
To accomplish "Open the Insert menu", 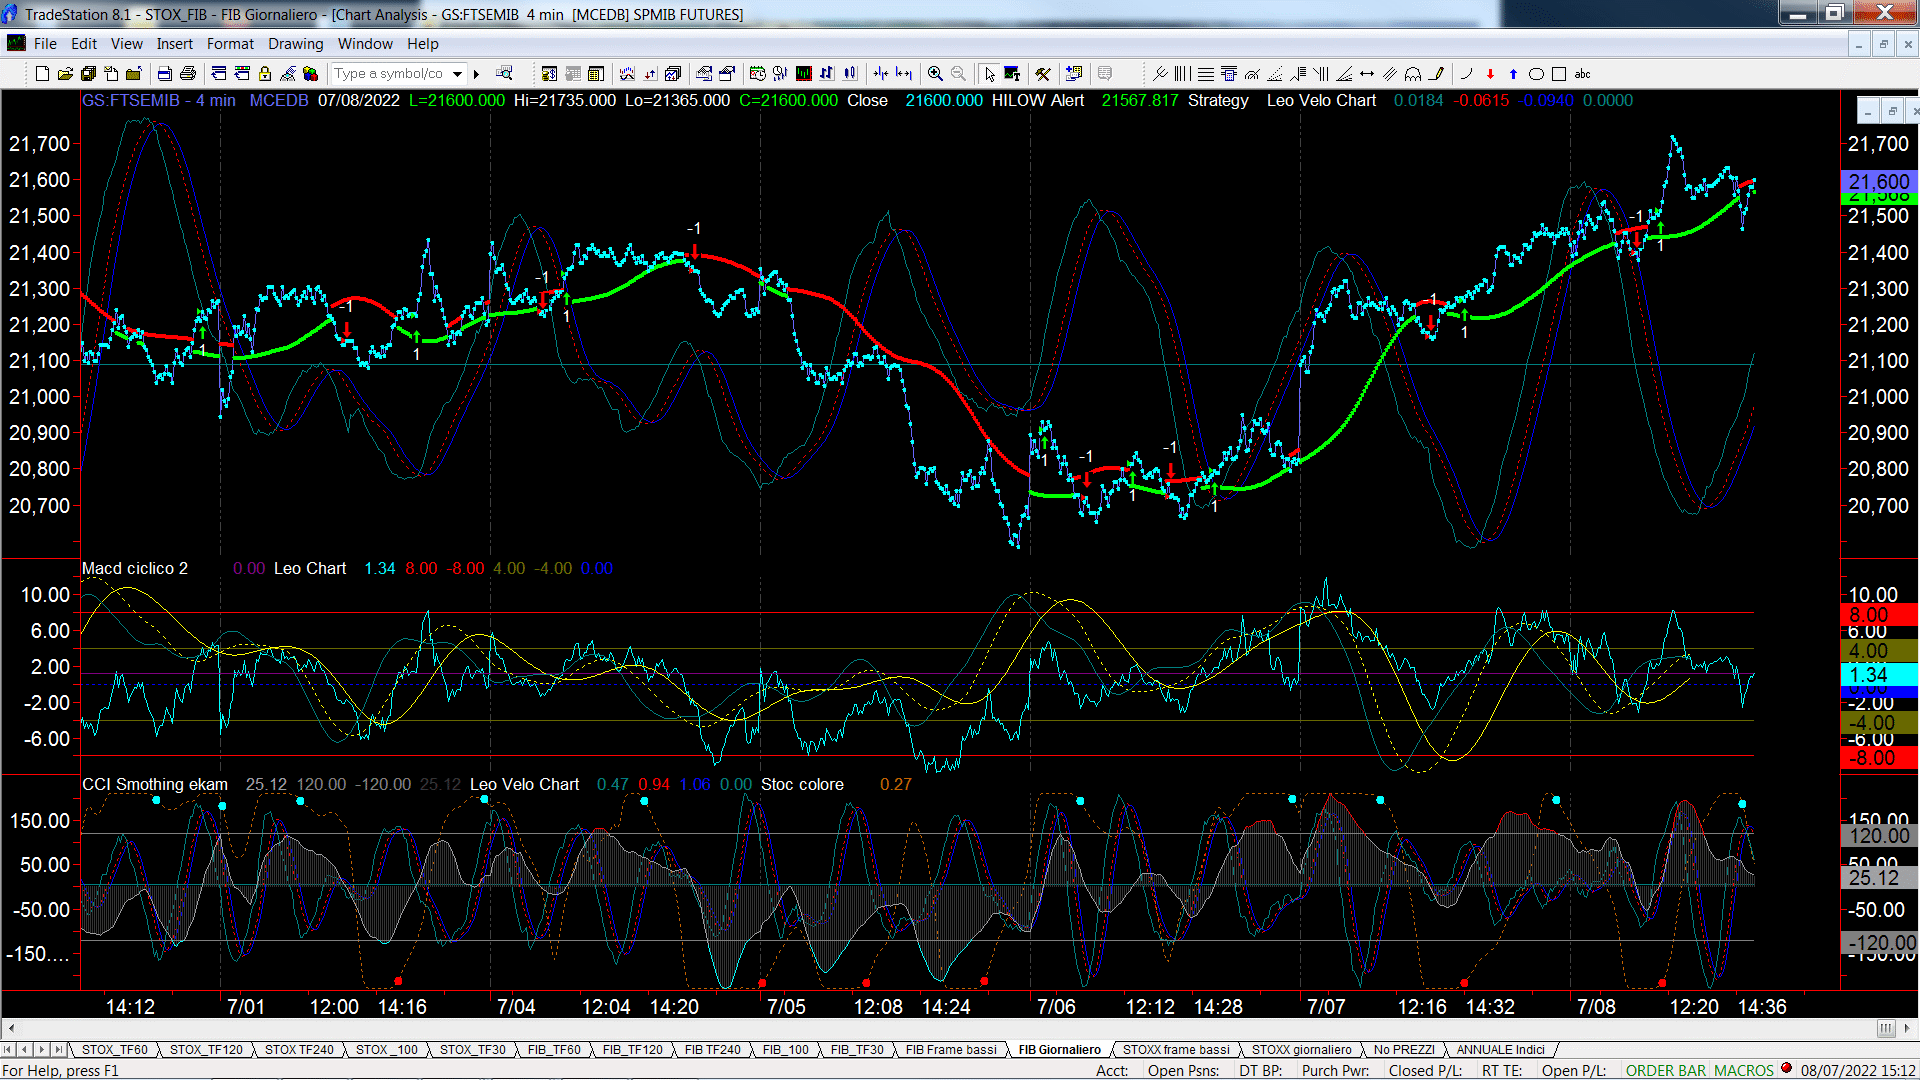I will [x=174, y=44].
